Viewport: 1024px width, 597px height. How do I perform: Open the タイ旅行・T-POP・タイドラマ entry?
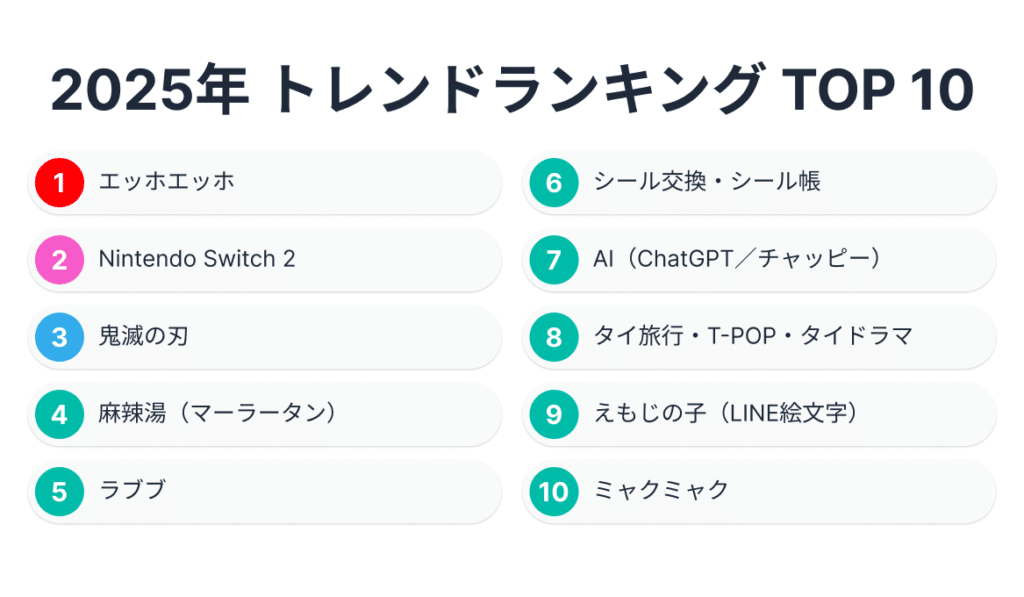(x=753, y=337)
